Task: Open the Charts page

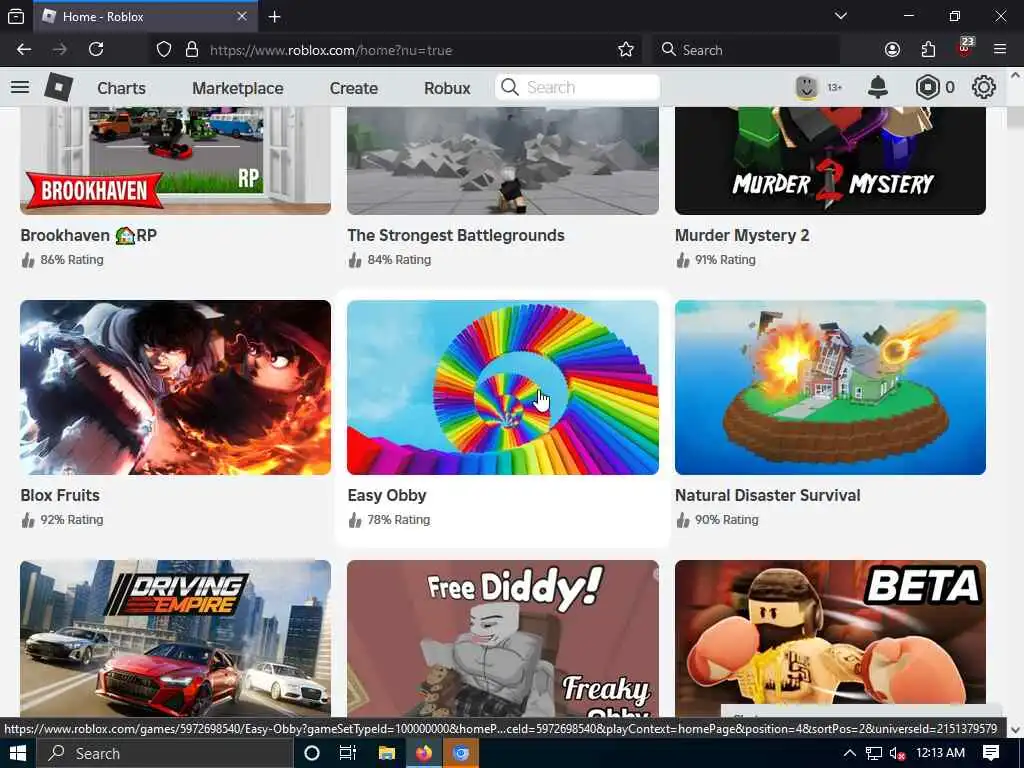Action: [x=121, y=88]
